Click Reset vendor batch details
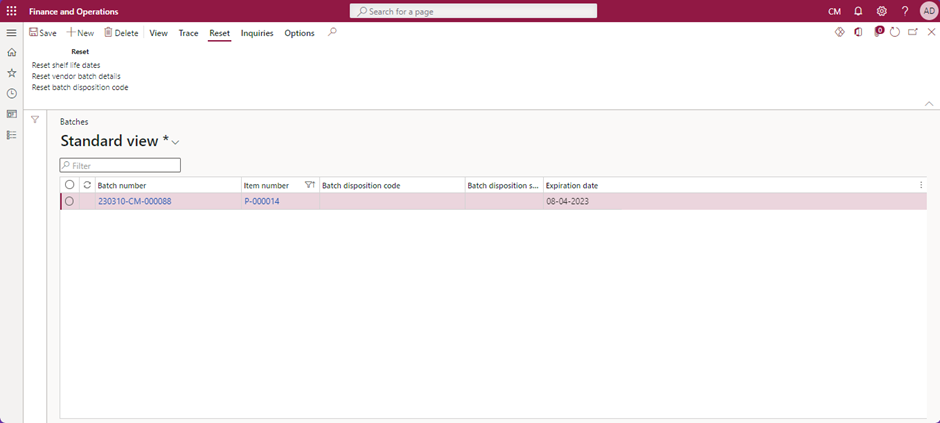 pyautogui.click(x=76, y=76)
